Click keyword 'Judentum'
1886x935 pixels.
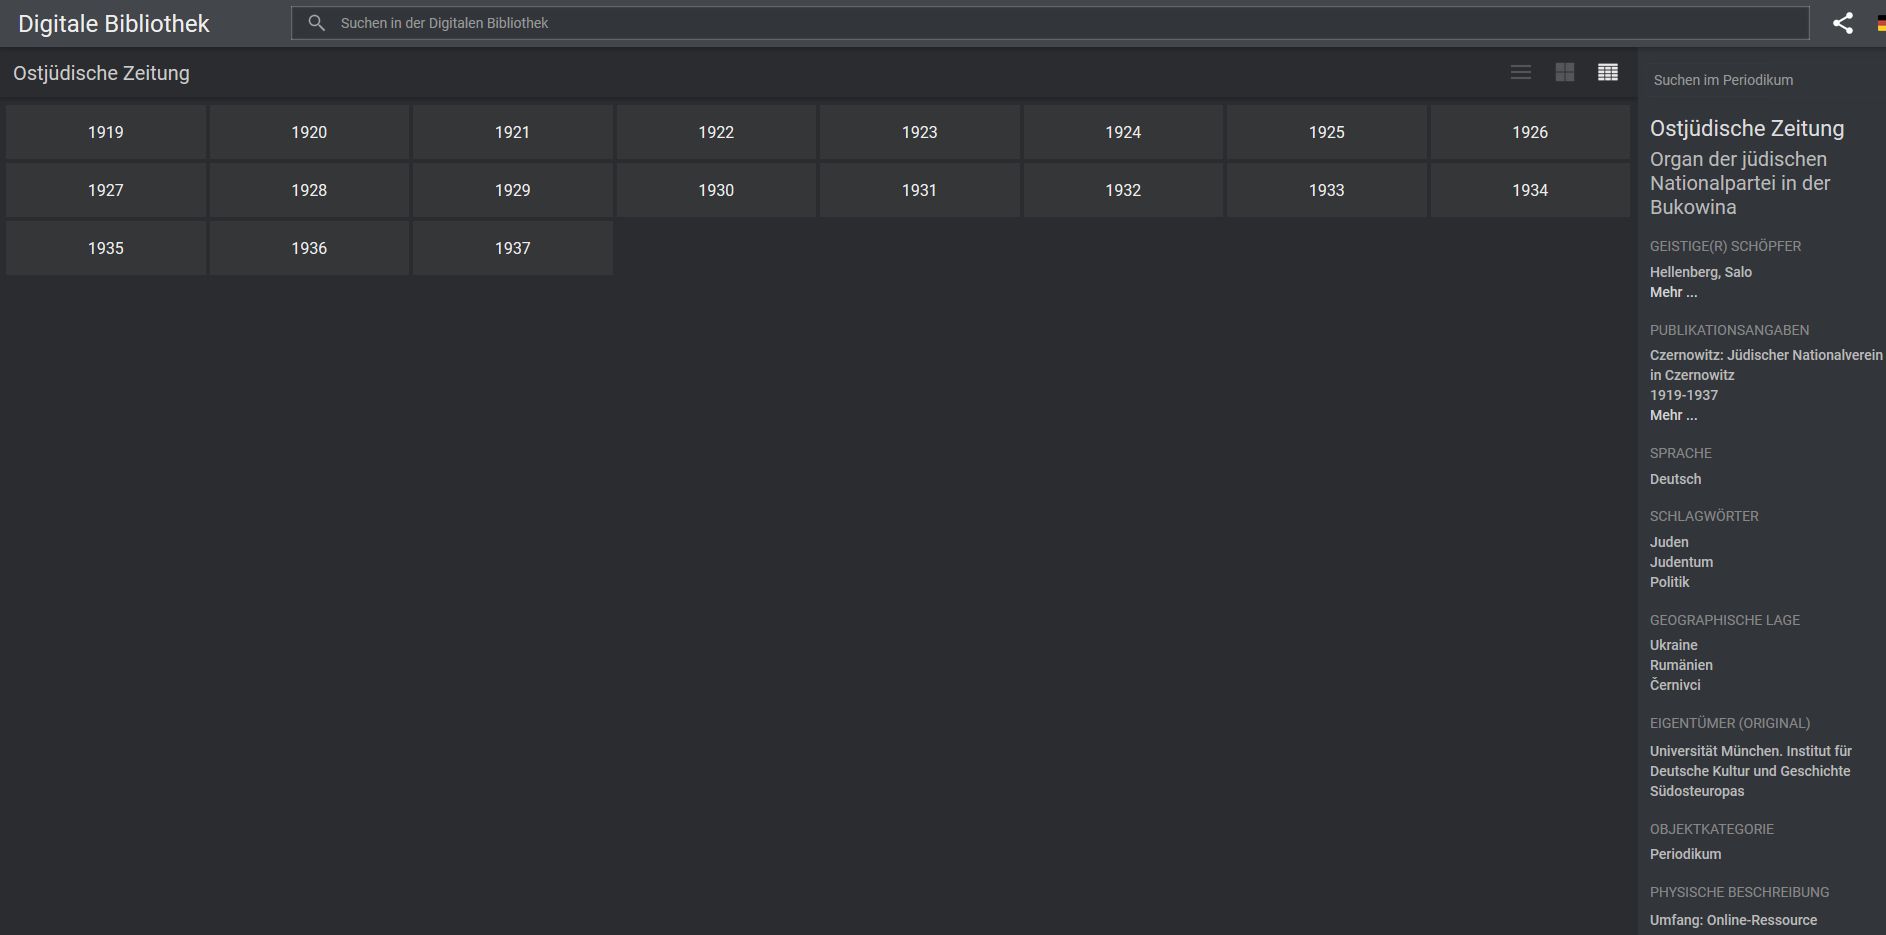pos(1681,562)
